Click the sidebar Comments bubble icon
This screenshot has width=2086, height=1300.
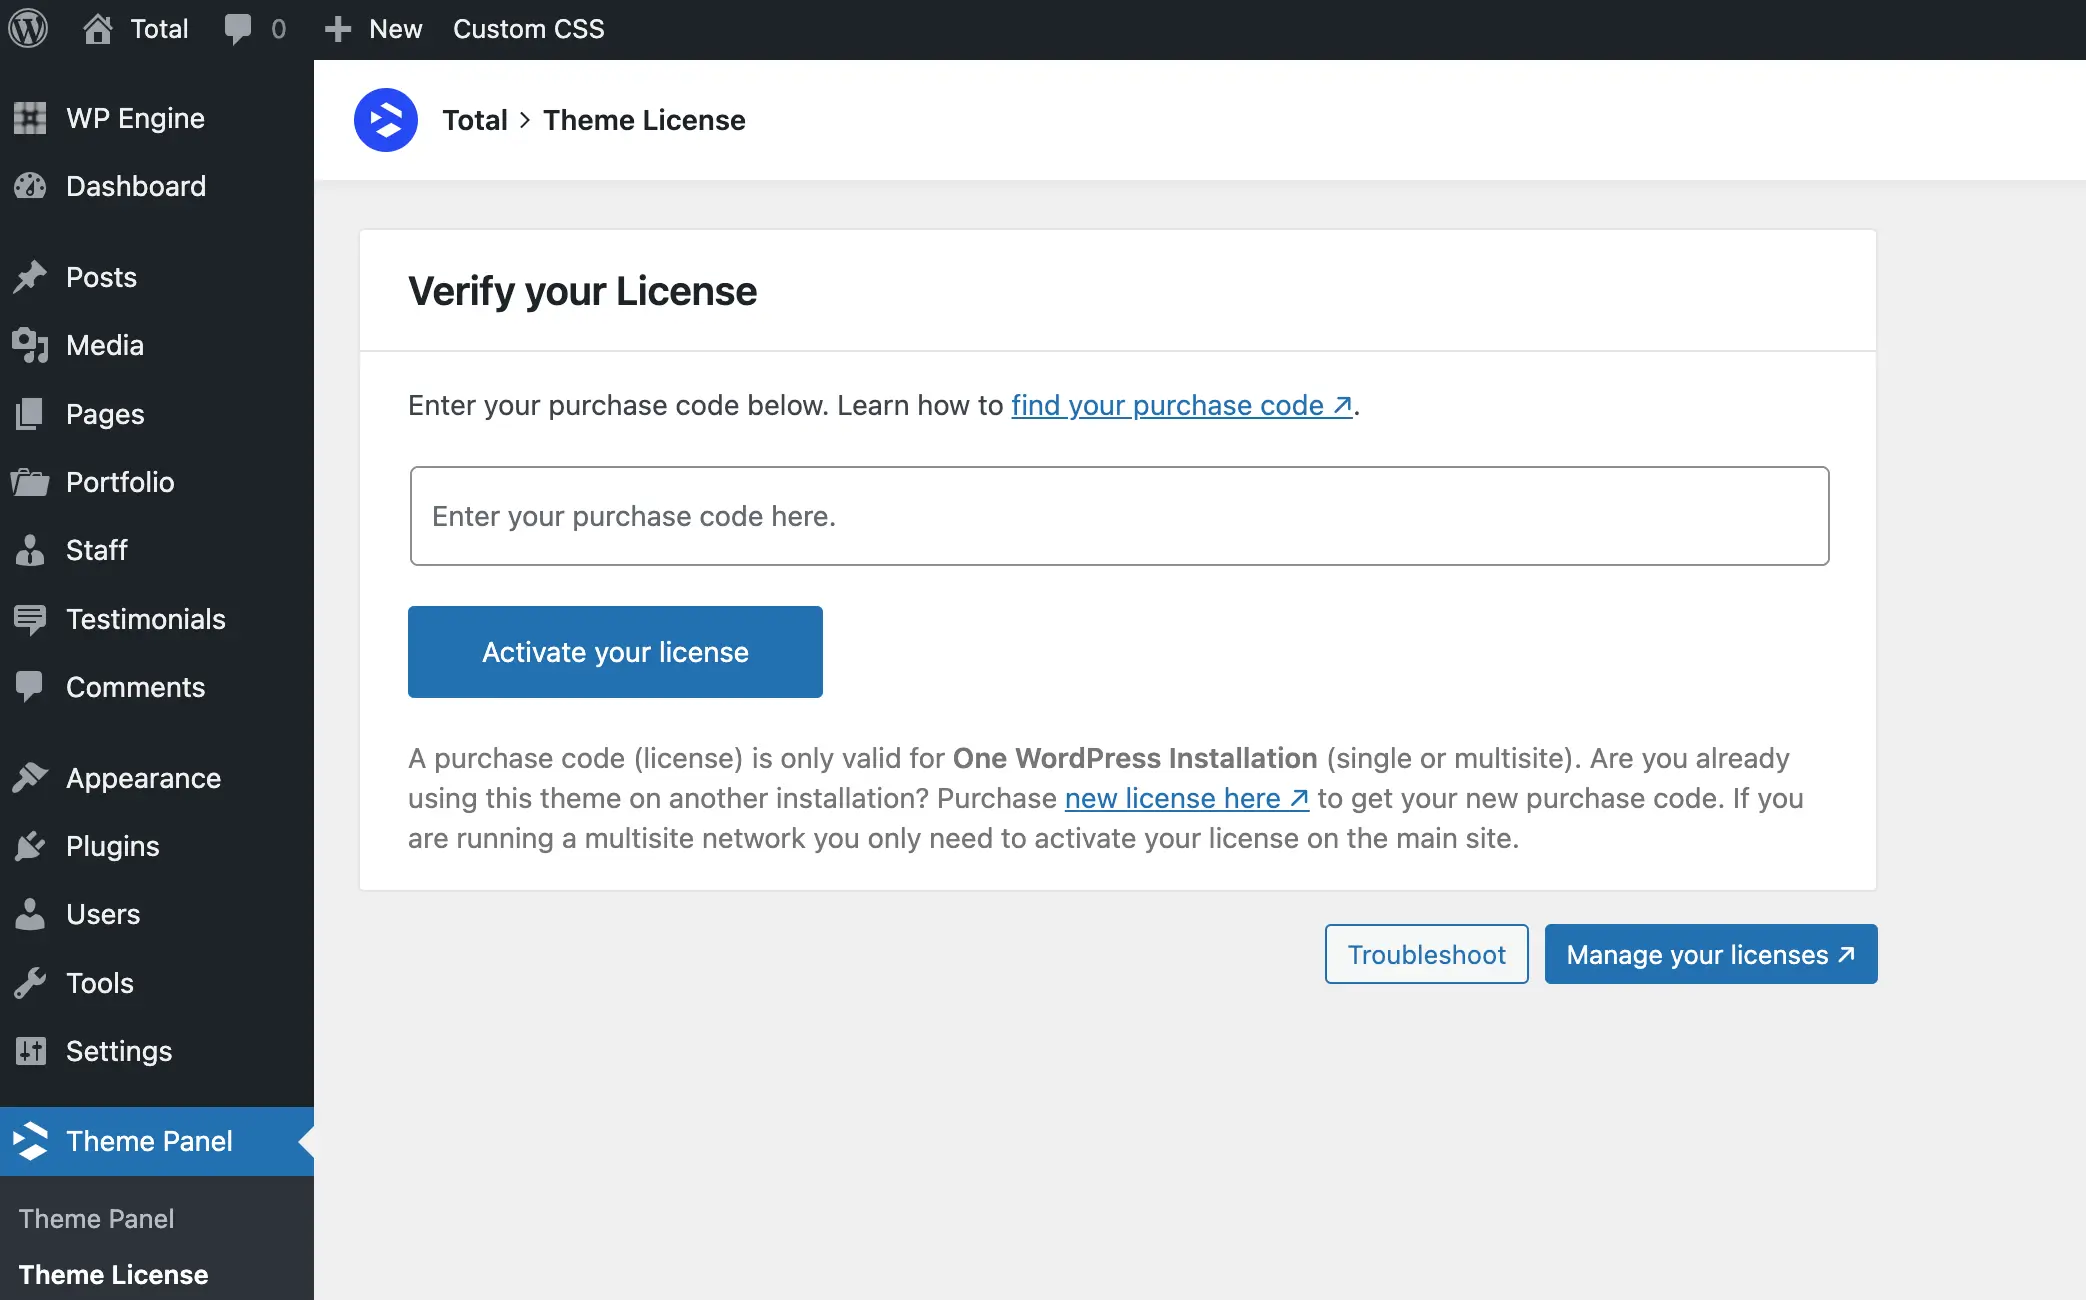click(x=30, y=687)
